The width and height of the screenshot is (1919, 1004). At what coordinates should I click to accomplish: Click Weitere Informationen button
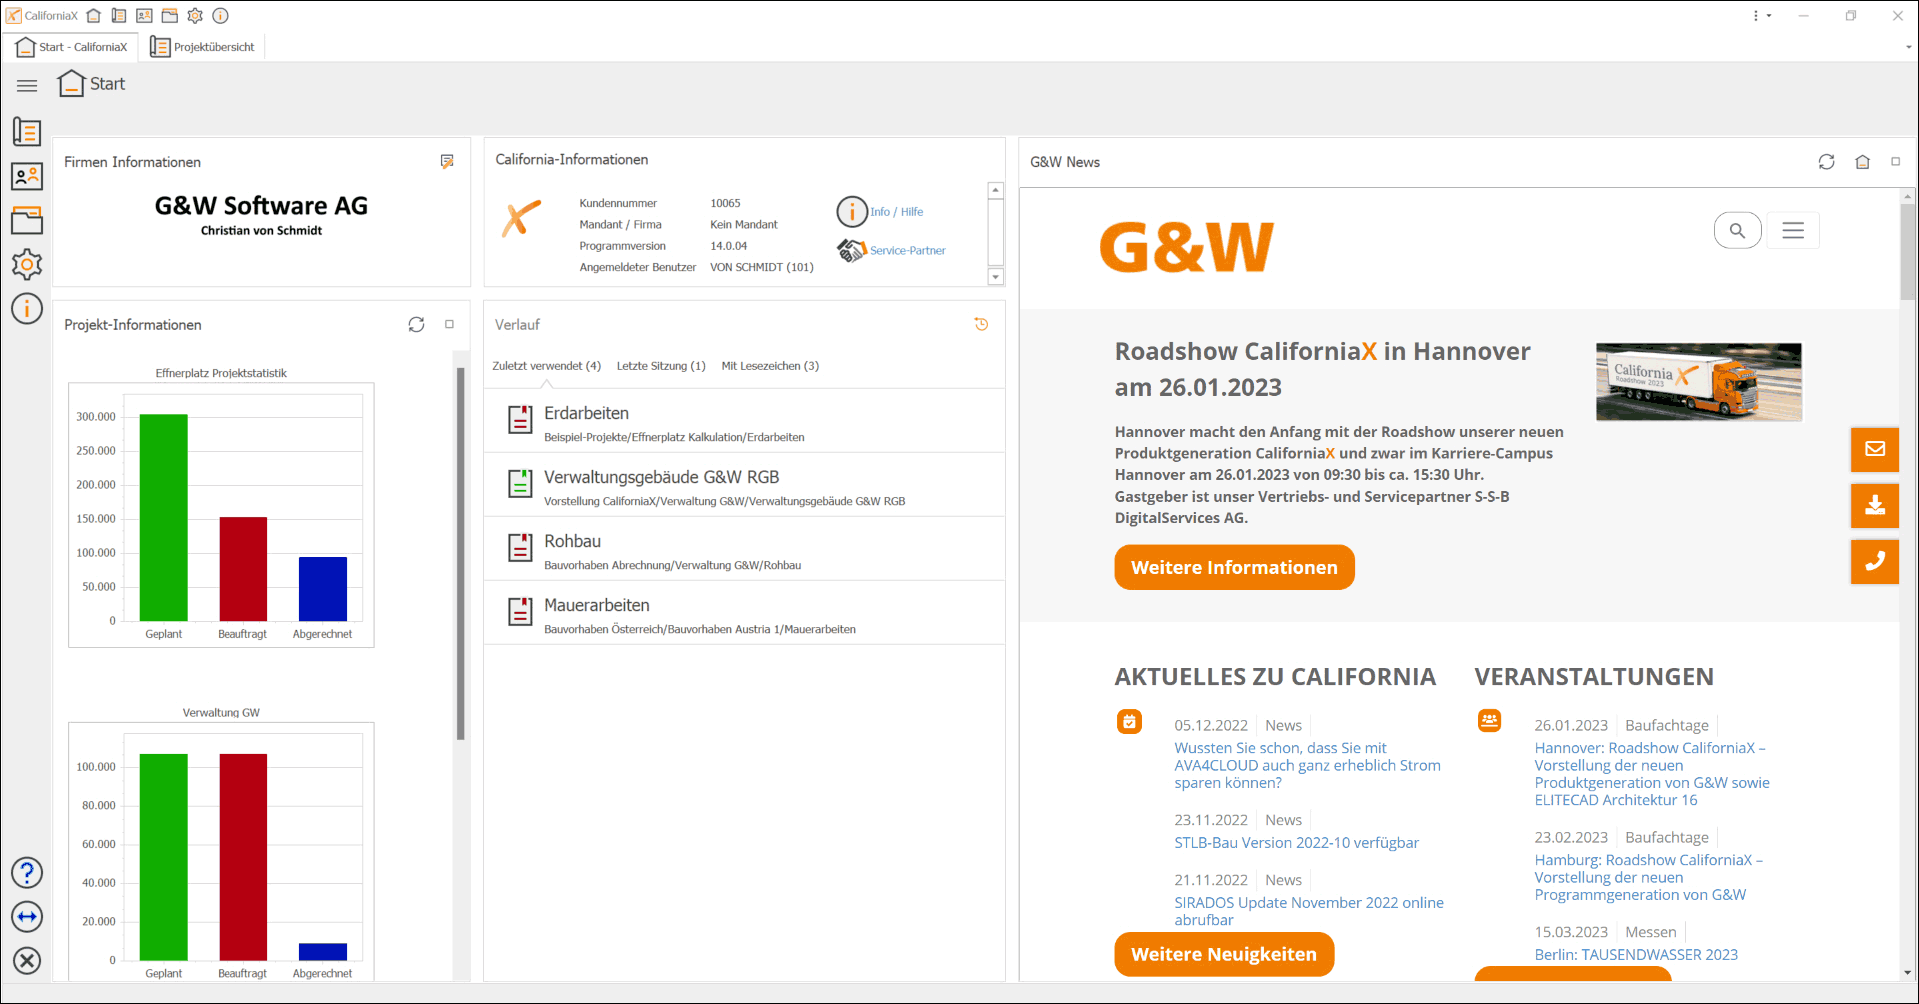coord(1234,567)
